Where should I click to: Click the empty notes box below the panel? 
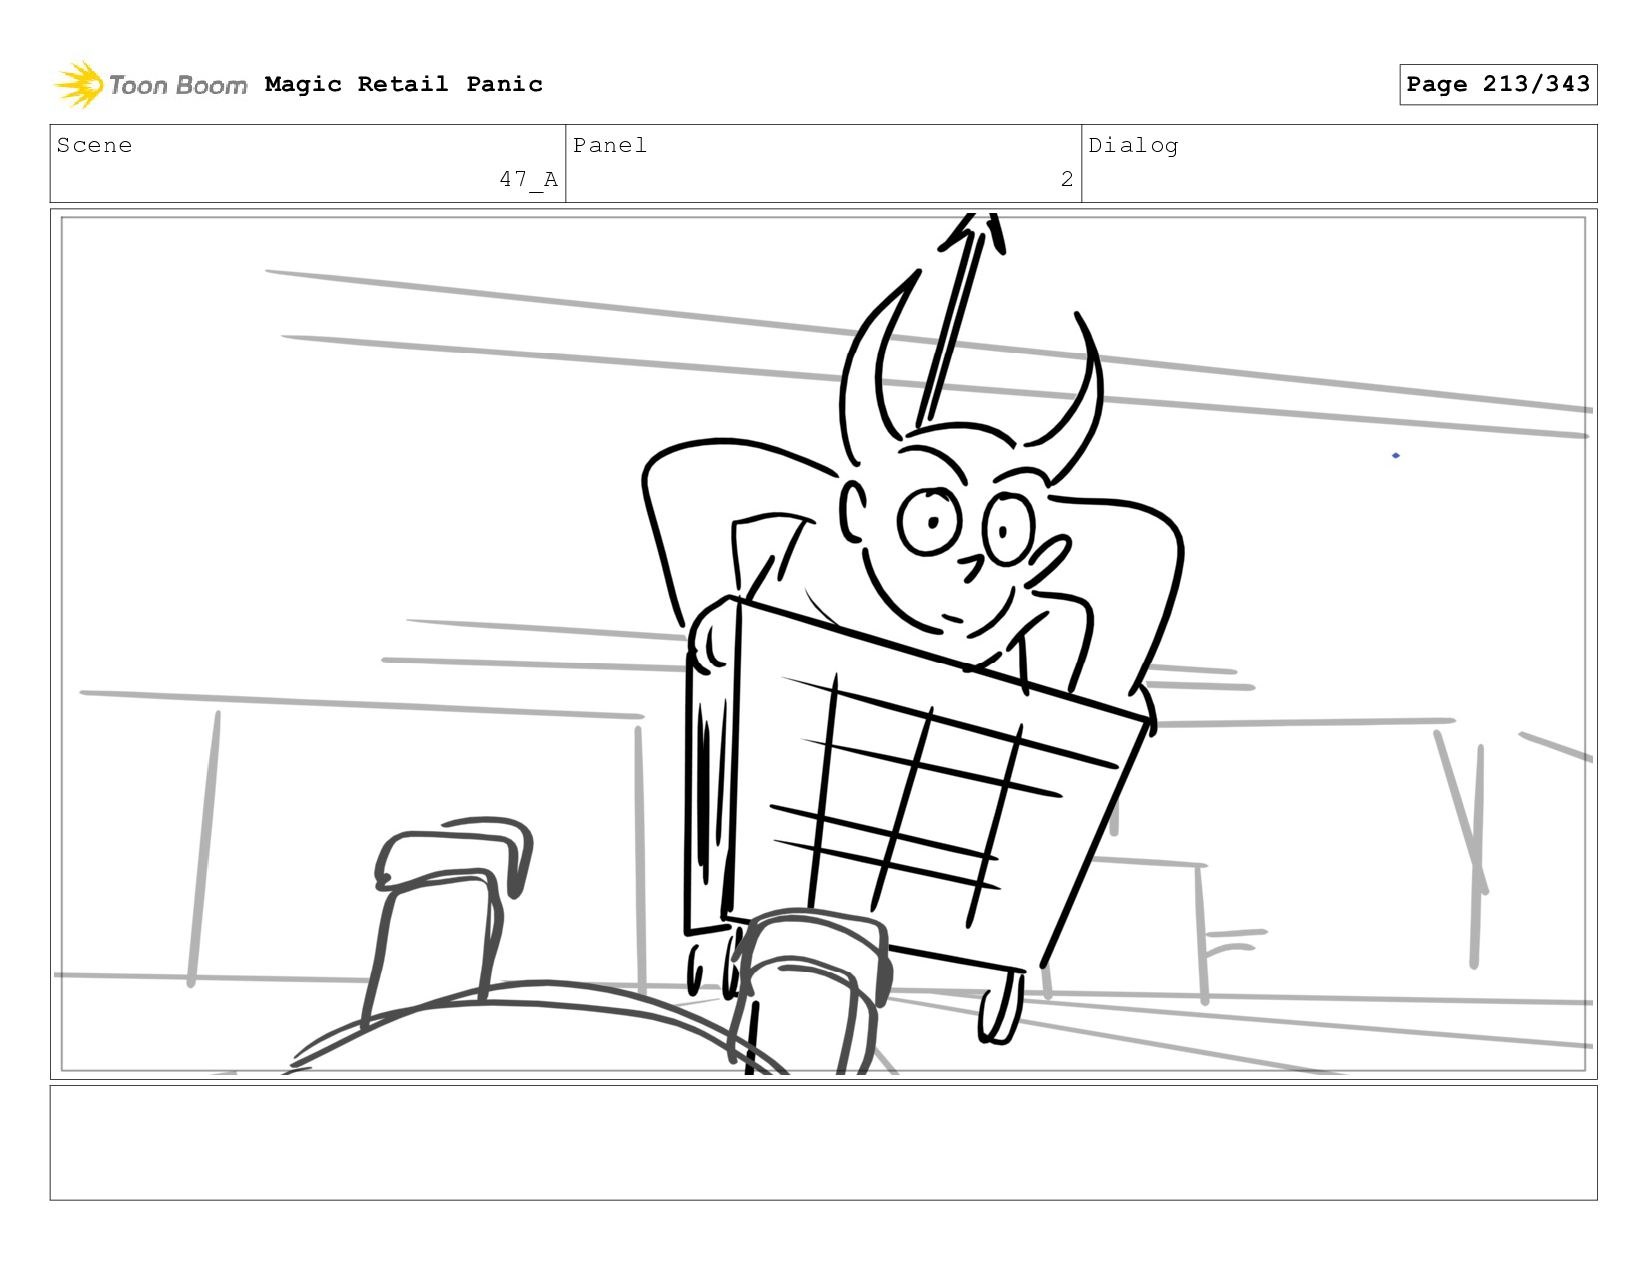(x=823, y=1143)
